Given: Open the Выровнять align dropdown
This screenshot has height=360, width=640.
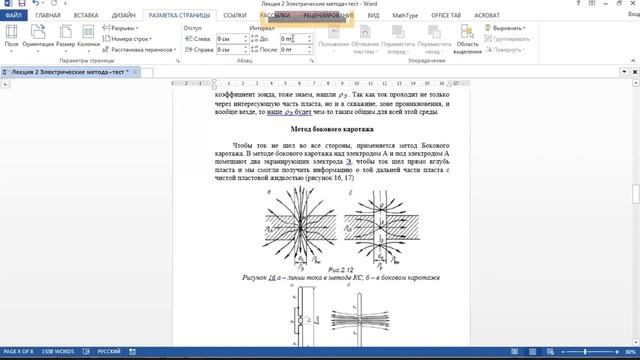Looking at the screenshot, I should pyautogui.click(x=505, y=28).
